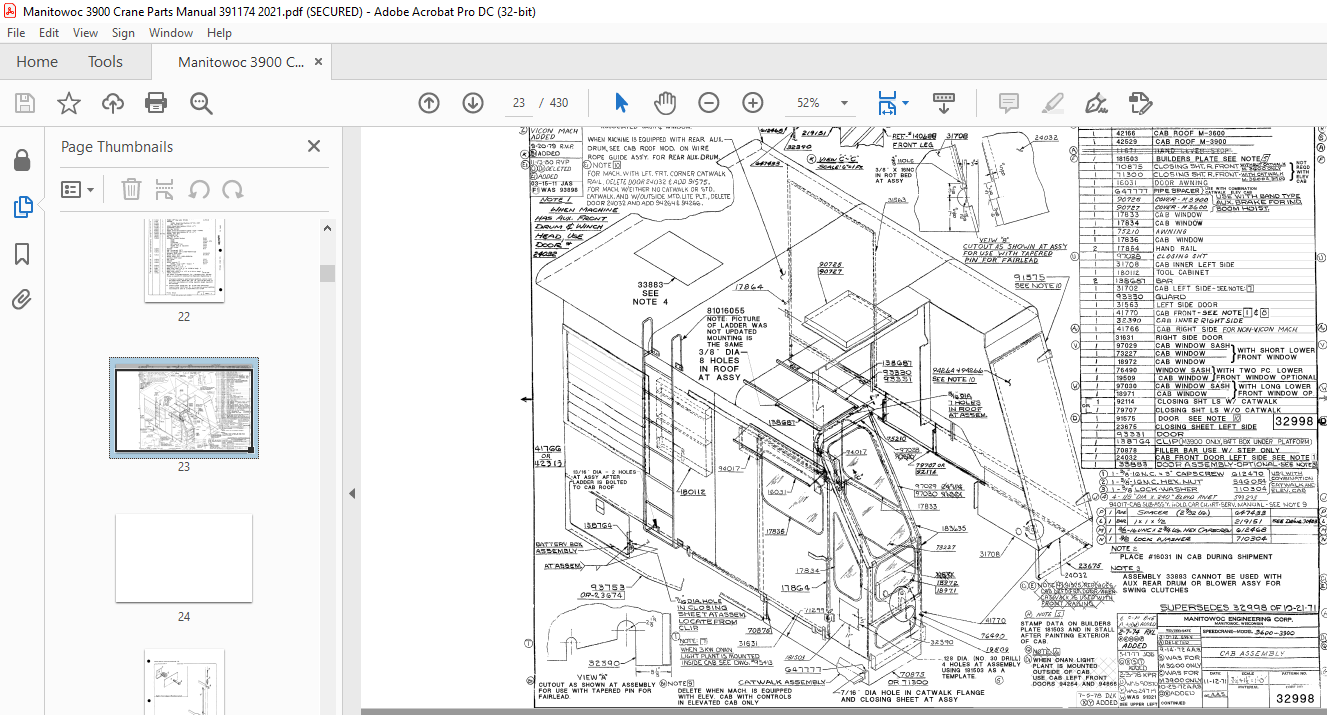The image size is (1327, 715).
Task: Go to previous page arrow
Action: click(x=429, y=103)
